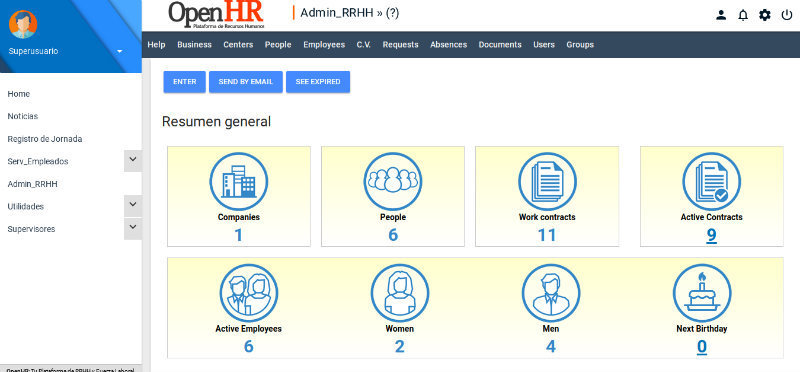Click Serv_Empleados sidebar label
This screenshot has height=372, width=800.
click(x=38, y=161)
